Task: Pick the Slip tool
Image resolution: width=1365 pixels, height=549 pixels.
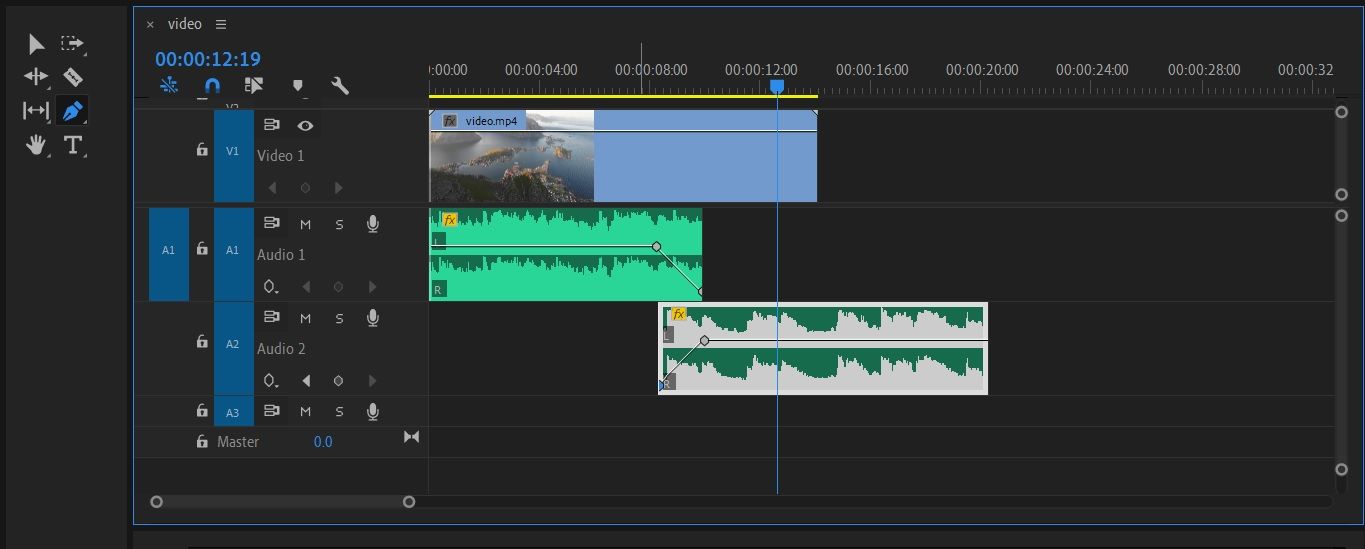Action: click(36, 111)
